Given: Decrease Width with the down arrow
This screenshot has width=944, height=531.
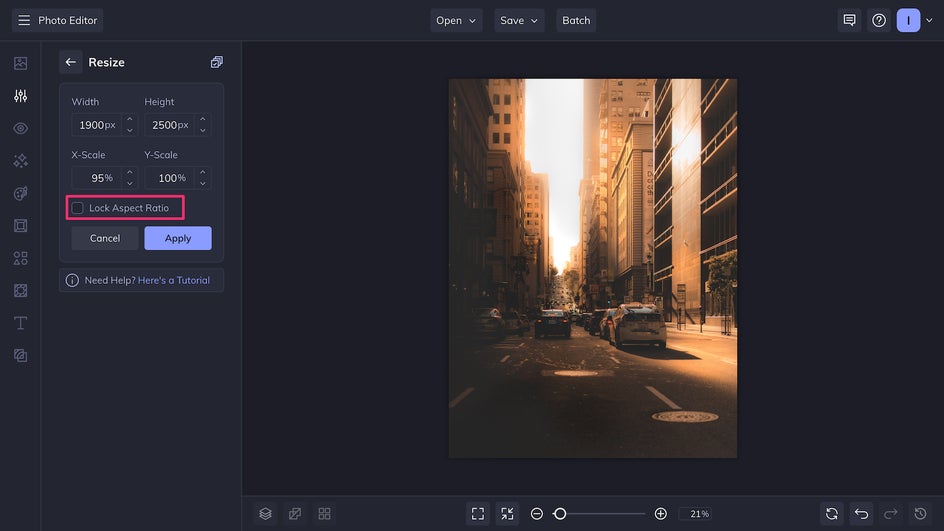Looking at the screenshot, I should (129, 131).
